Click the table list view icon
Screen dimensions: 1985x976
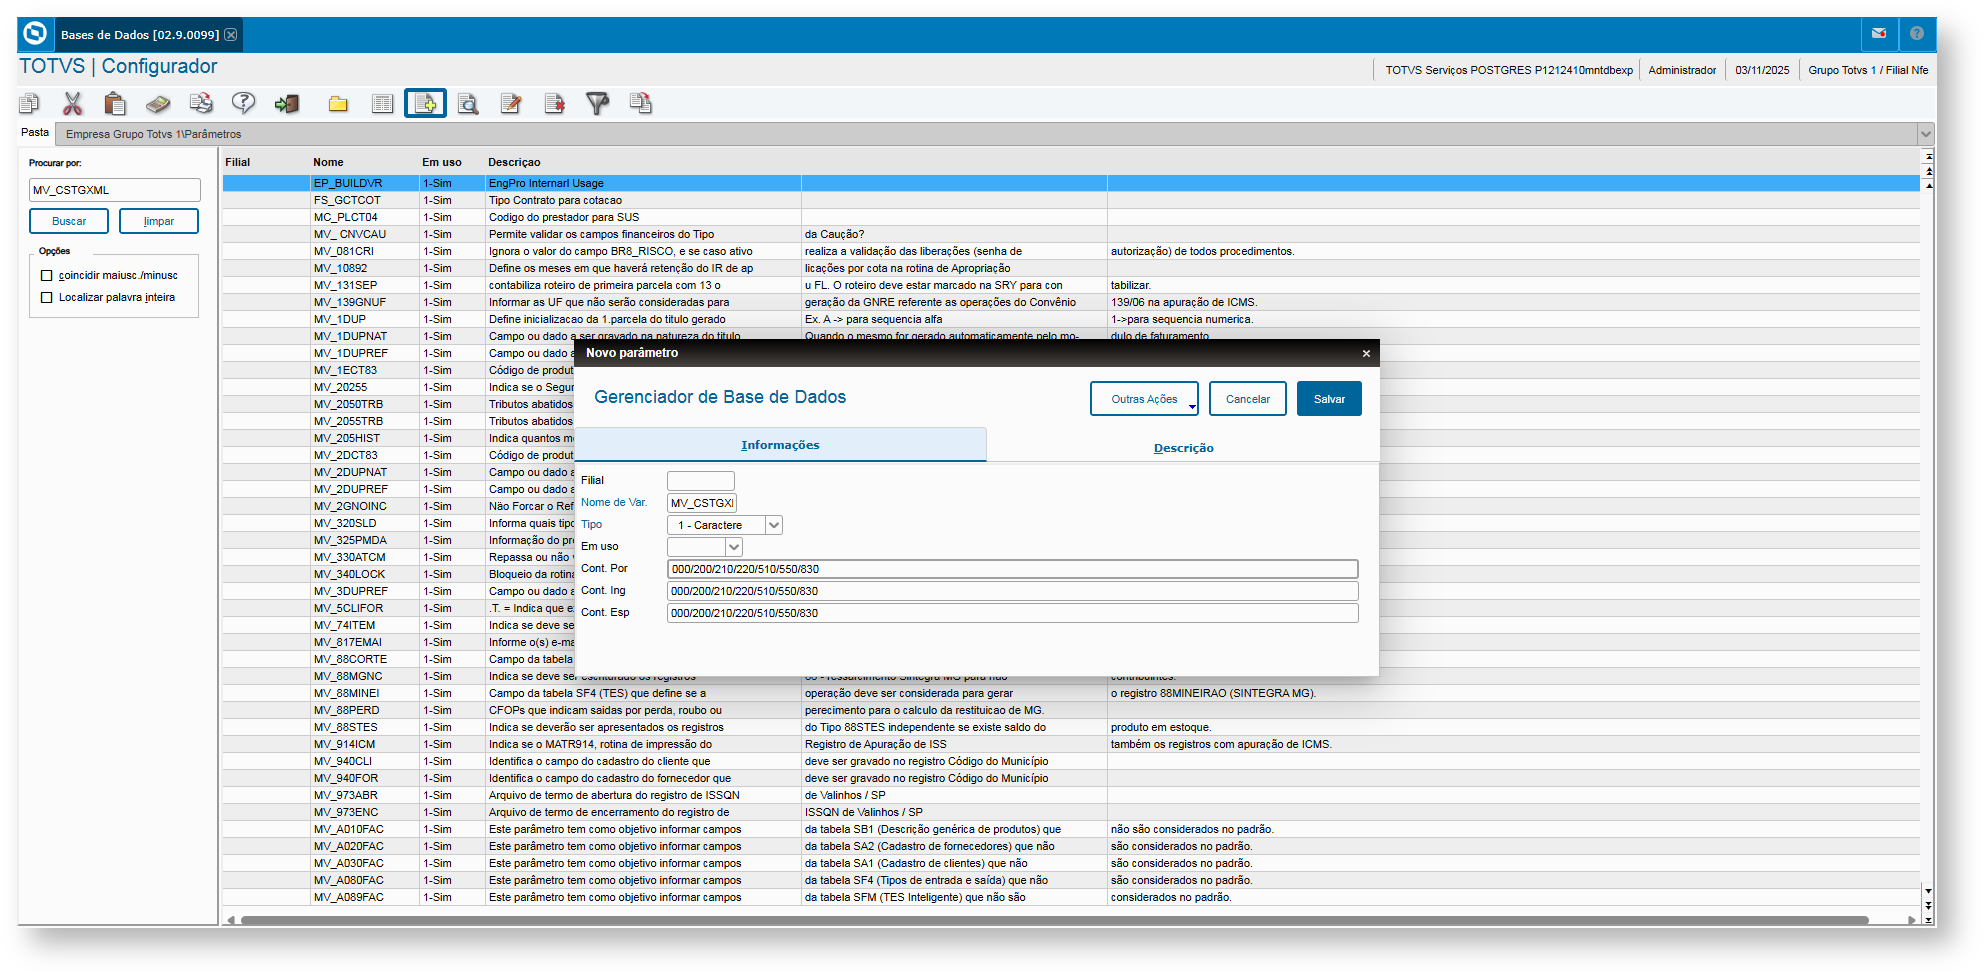click(382, 103)
